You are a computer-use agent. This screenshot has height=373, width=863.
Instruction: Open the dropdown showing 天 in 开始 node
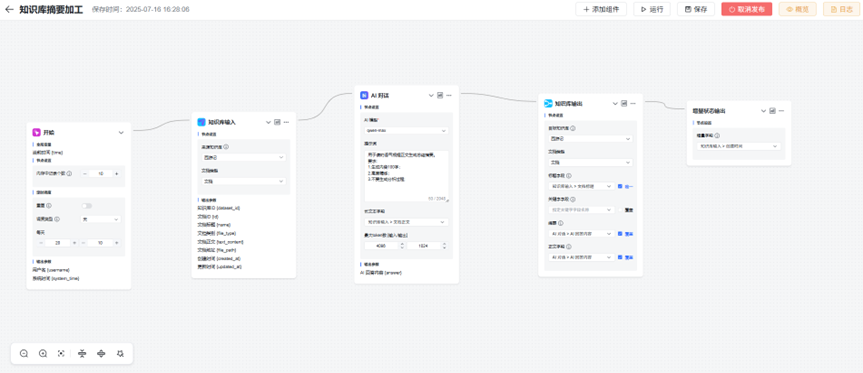point(101,219)
